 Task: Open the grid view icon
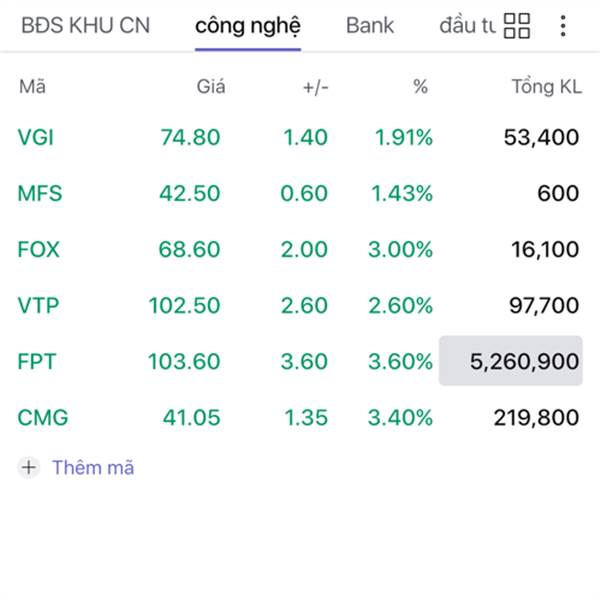[517, 26]
